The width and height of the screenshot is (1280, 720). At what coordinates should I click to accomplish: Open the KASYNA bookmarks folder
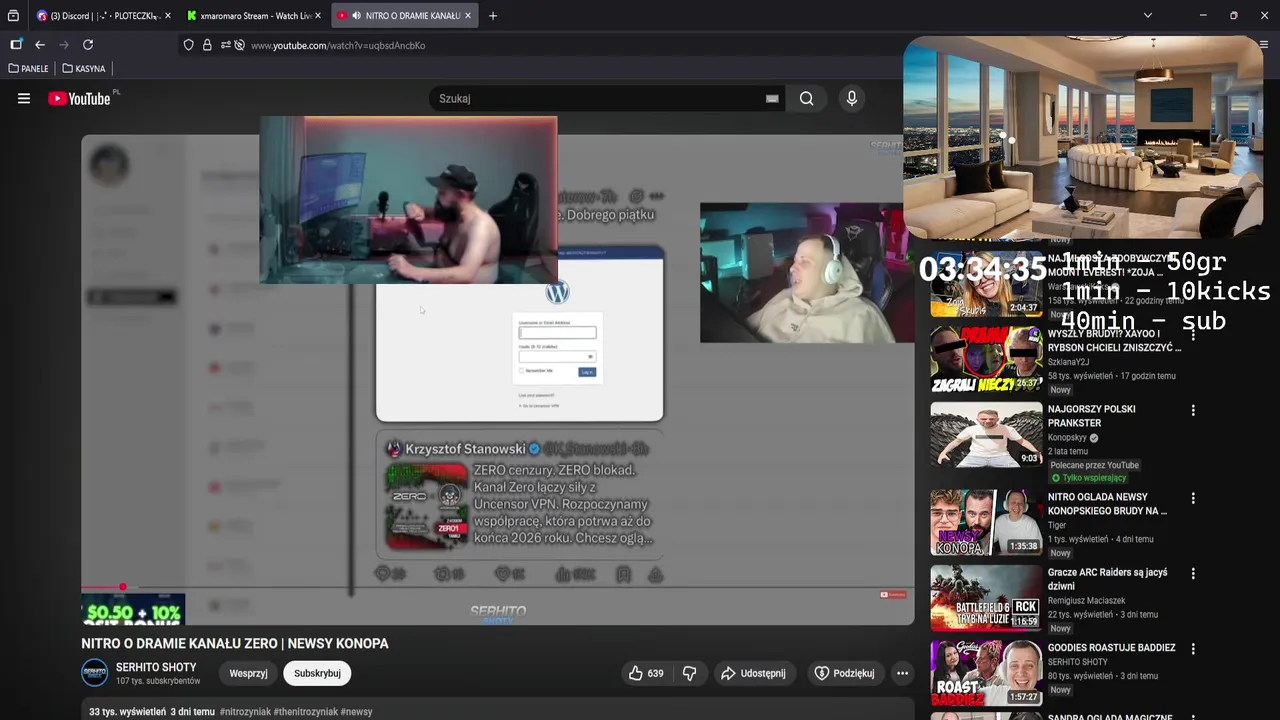click(84, 69)
